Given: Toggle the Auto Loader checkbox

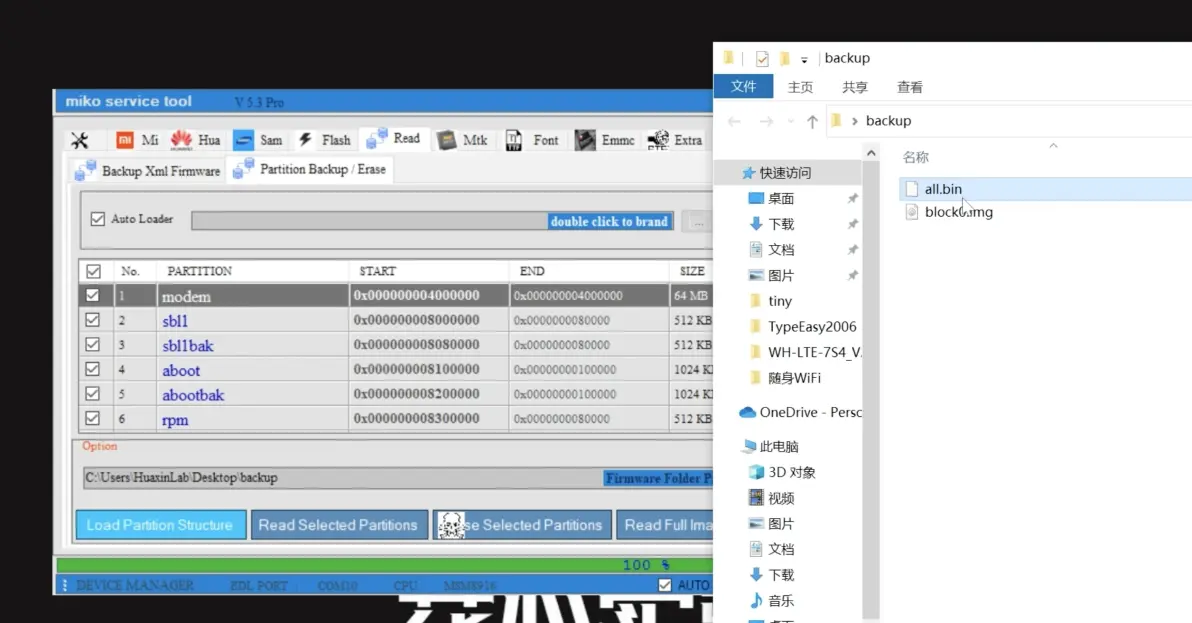Looking at the screenshot, I should (98, 219).
